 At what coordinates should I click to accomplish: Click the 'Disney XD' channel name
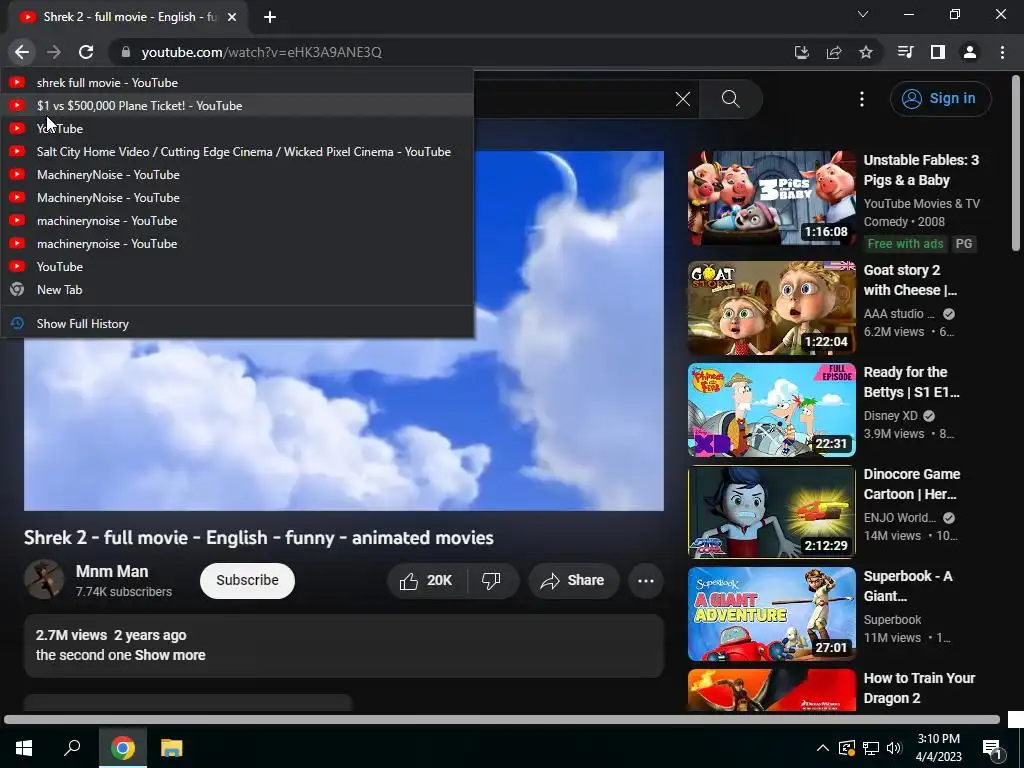891,416
